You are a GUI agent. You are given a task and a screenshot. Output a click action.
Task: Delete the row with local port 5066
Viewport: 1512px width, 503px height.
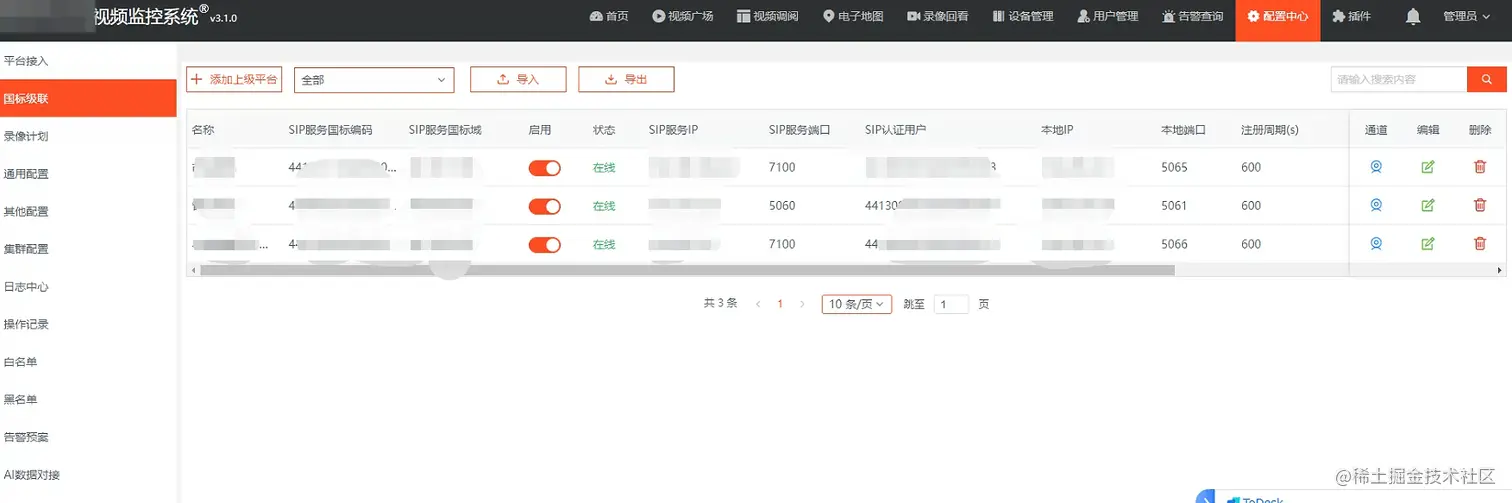[1480, 243]
